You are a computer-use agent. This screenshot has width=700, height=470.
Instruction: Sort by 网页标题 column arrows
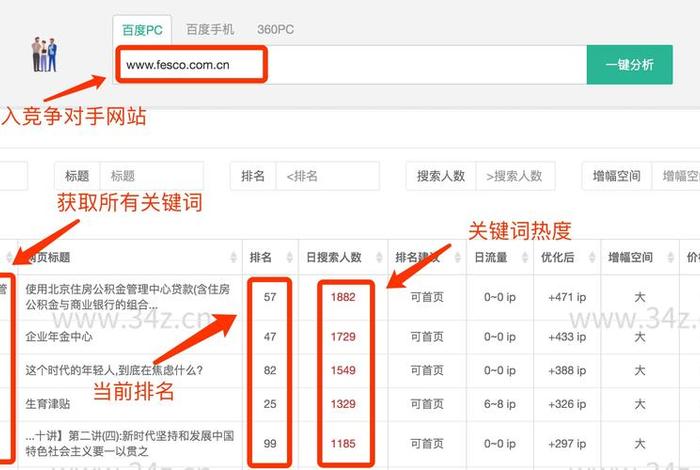click(233, 257)
